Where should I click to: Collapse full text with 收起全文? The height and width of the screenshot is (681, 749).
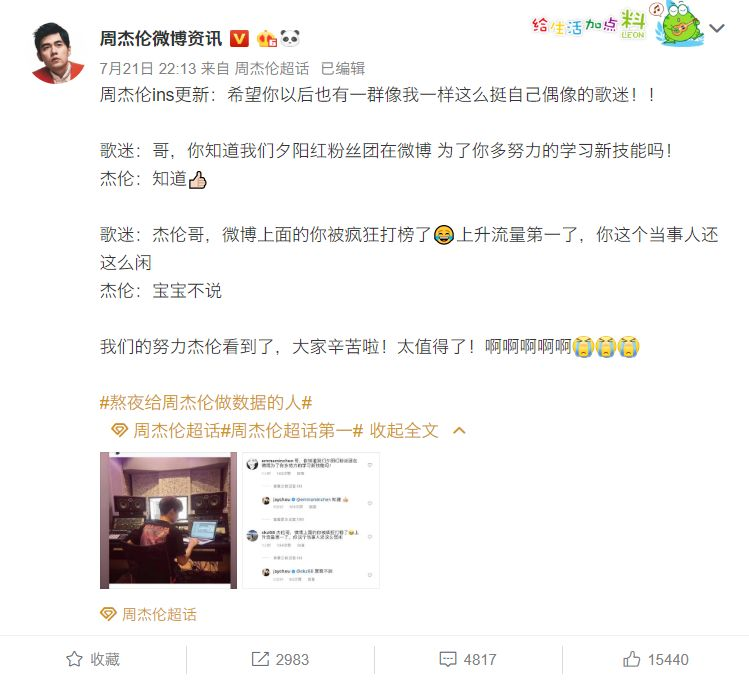coord(404,430)
